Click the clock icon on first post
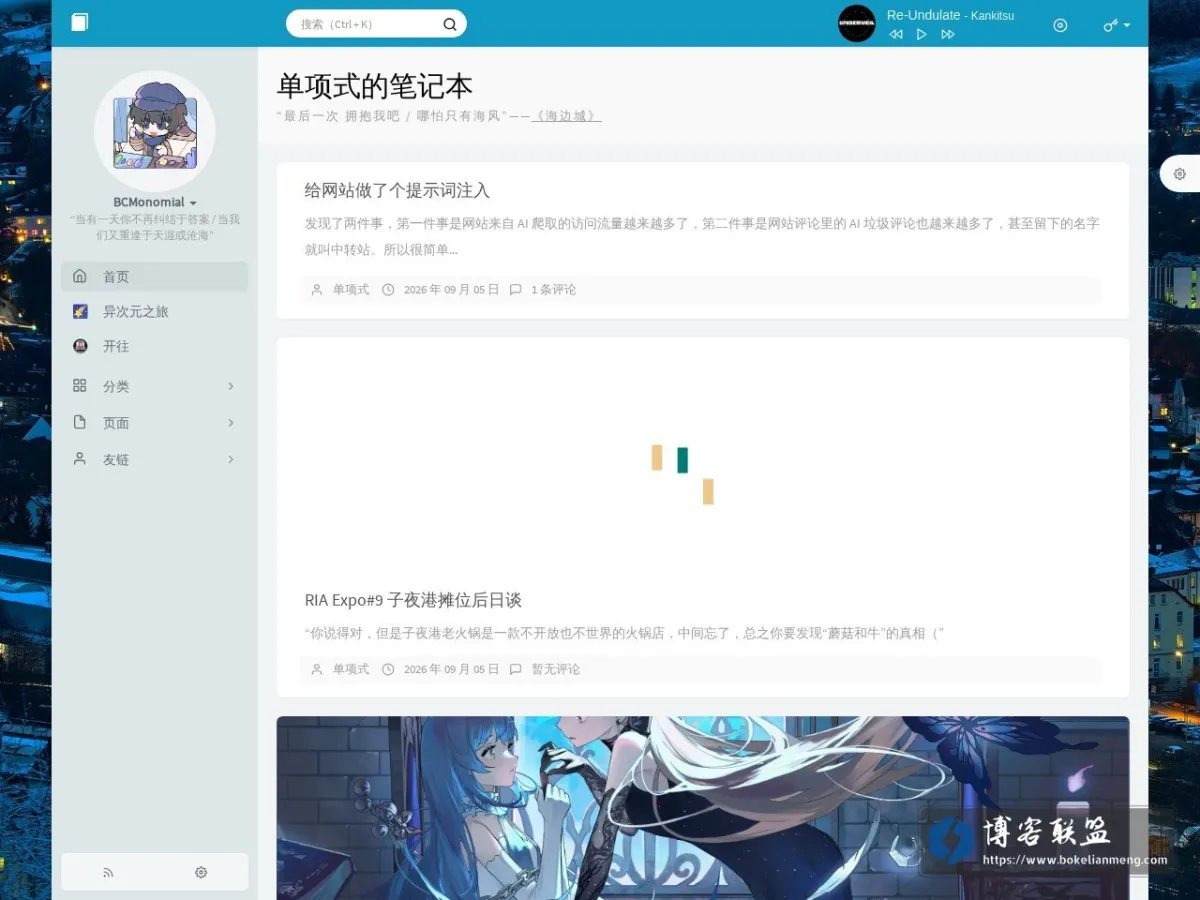Screen dimensions: 1200x900 point(388,290)
